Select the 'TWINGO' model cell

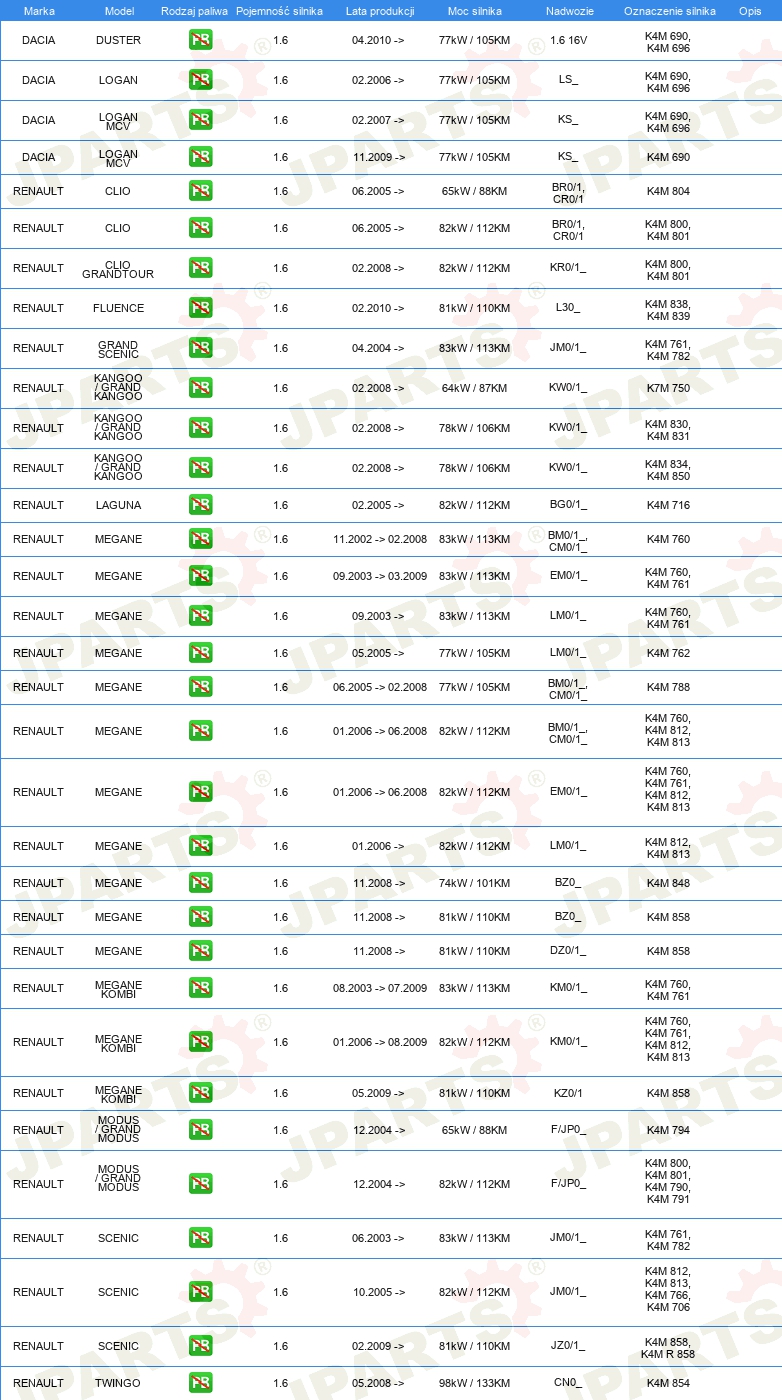point(119,1383)
